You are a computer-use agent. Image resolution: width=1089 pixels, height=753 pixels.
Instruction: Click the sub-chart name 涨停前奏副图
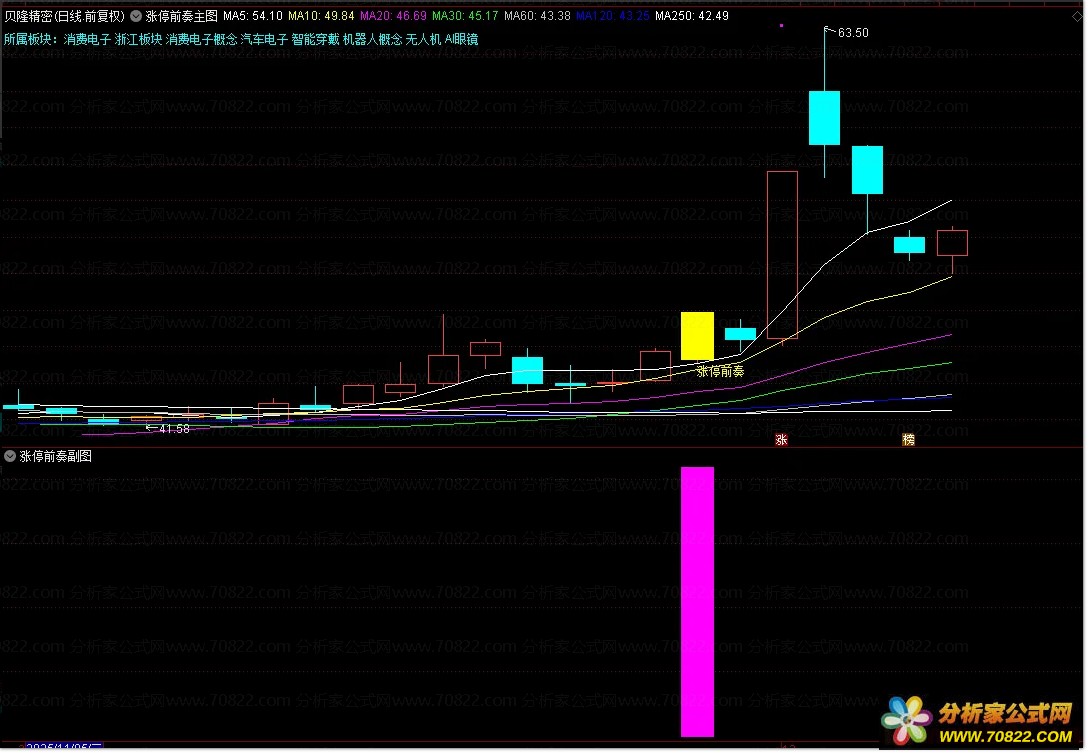[56, 456]
